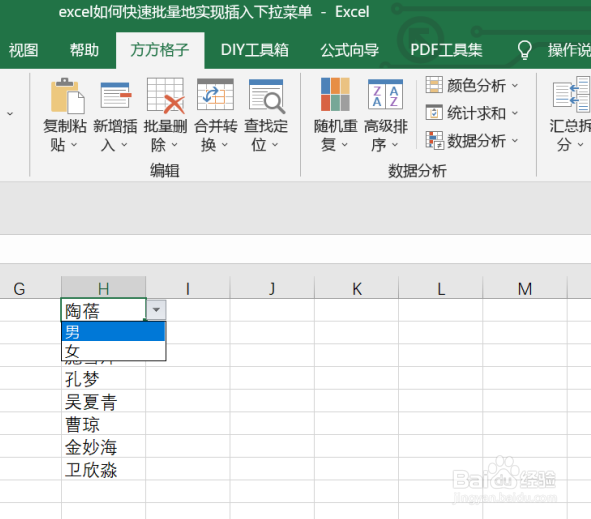Screen dimensions: 591x519
Task: Open the DIY工具箱 tab
Action: click(255, 50)
